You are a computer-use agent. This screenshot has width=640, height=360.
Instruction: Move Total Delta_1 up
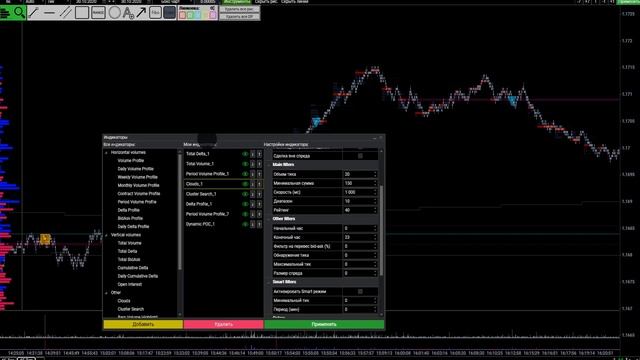259,154
